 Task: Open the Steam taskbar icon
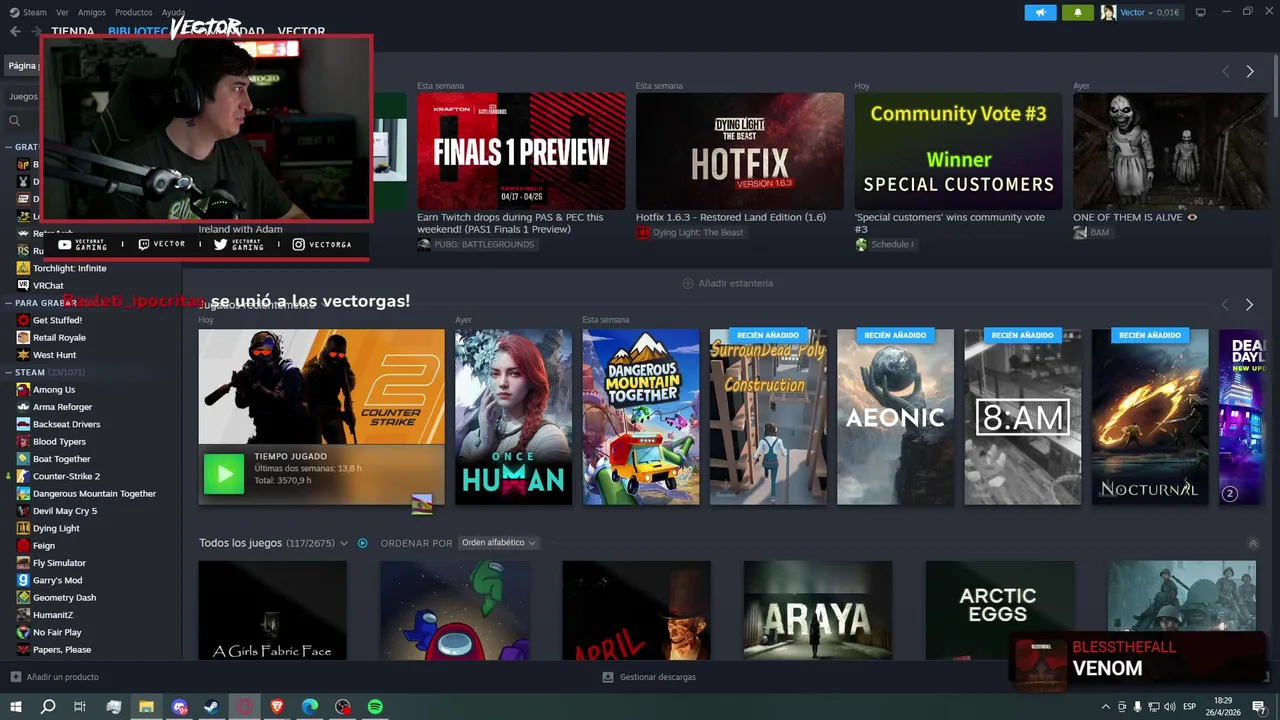point(212,706)
